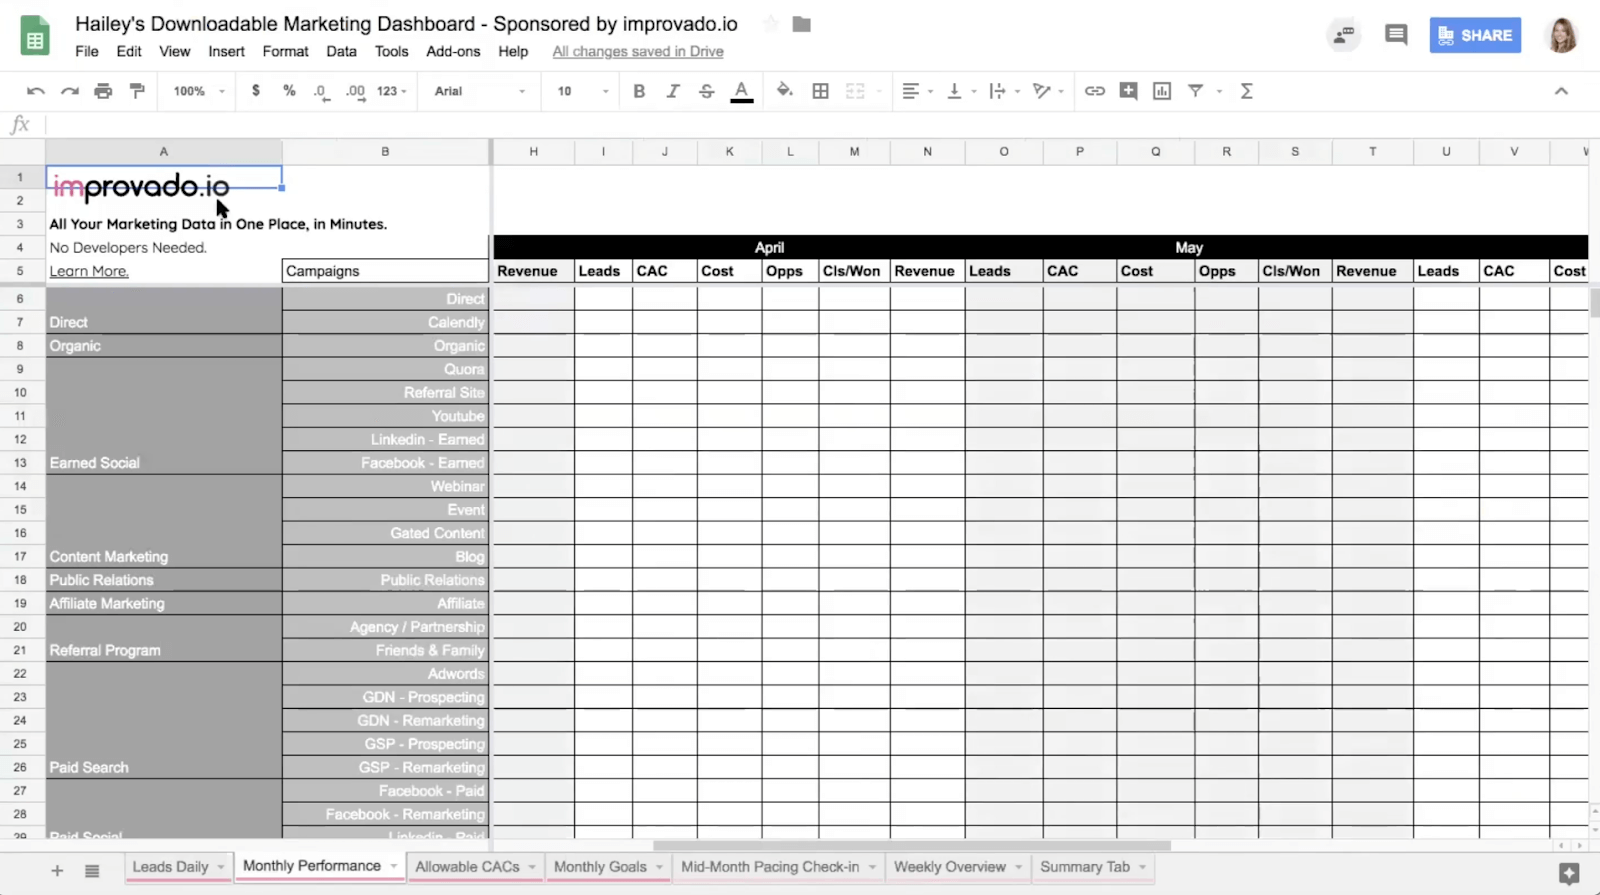Click the Insert link icon
This screenshot has height=895, width=1600.
1095,91
